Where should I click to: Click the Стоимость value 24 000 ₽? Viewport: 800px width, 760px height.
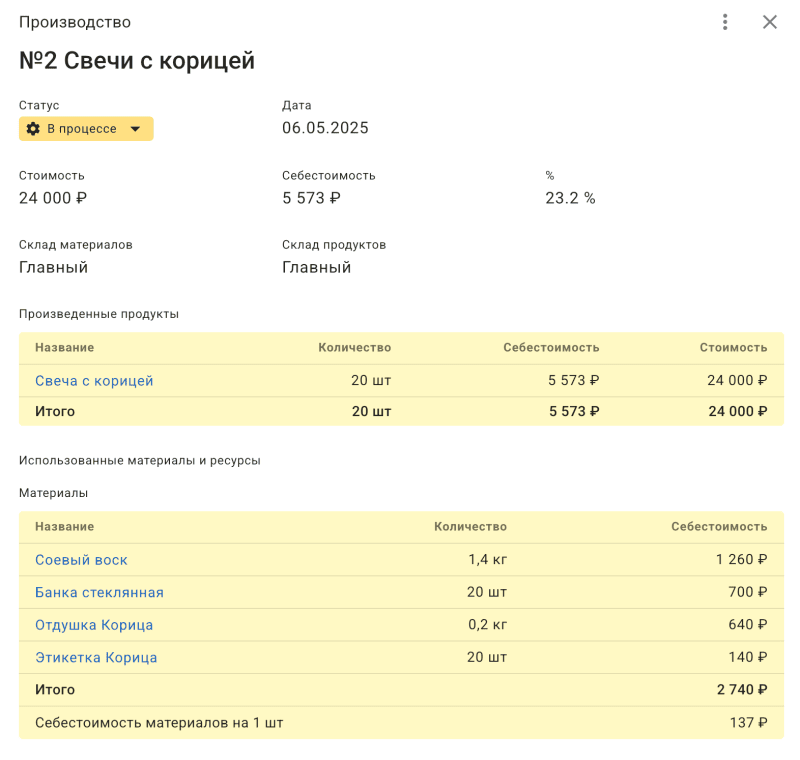(x=50, y=197)
